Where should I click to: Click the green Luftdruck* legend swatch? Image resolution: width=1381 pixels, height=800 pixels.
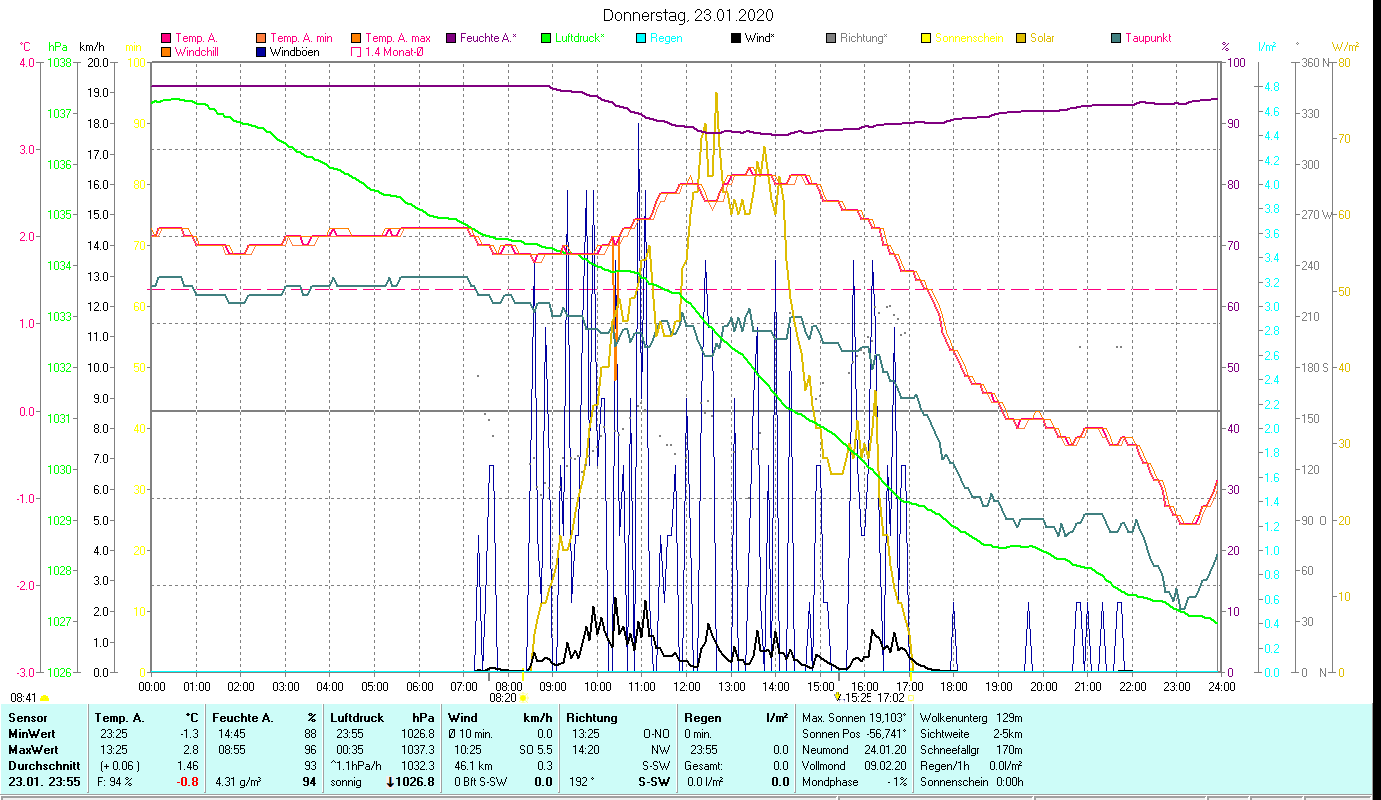coord(546,38)
